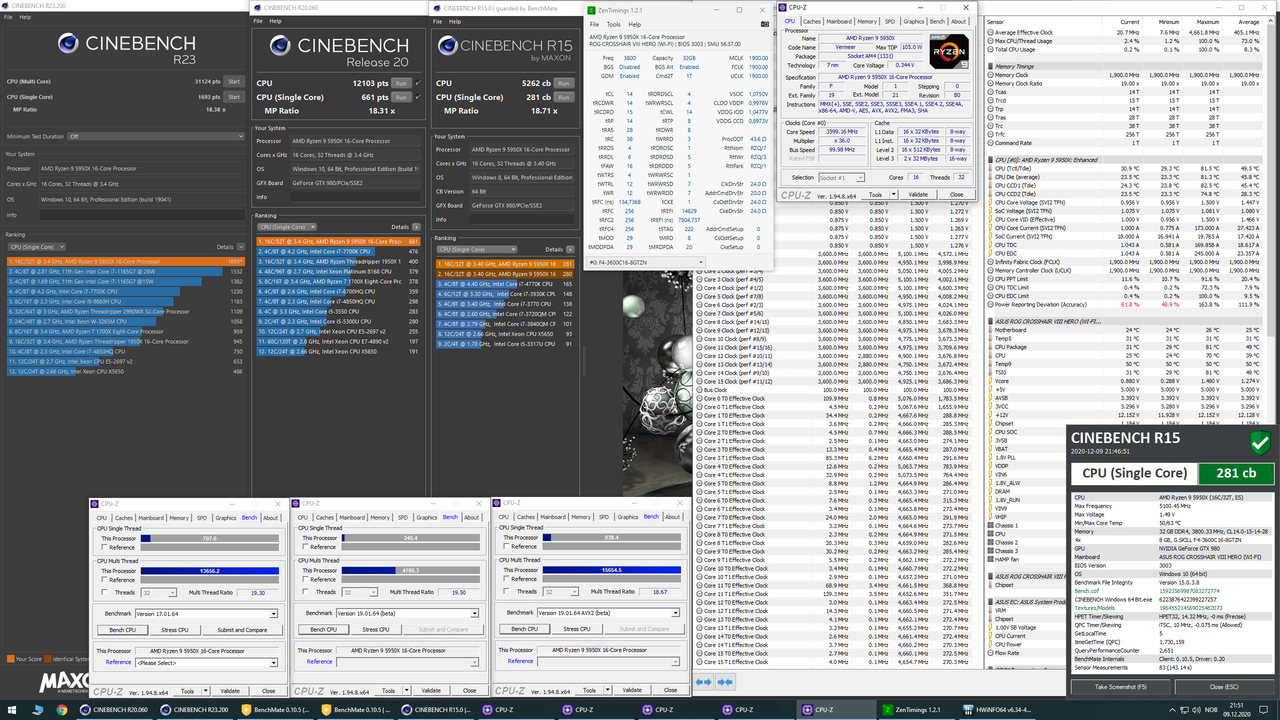This screenshot has width=1280, height=720.
Task: Open ZenTimings memory module dropdown
Action: 646,262
